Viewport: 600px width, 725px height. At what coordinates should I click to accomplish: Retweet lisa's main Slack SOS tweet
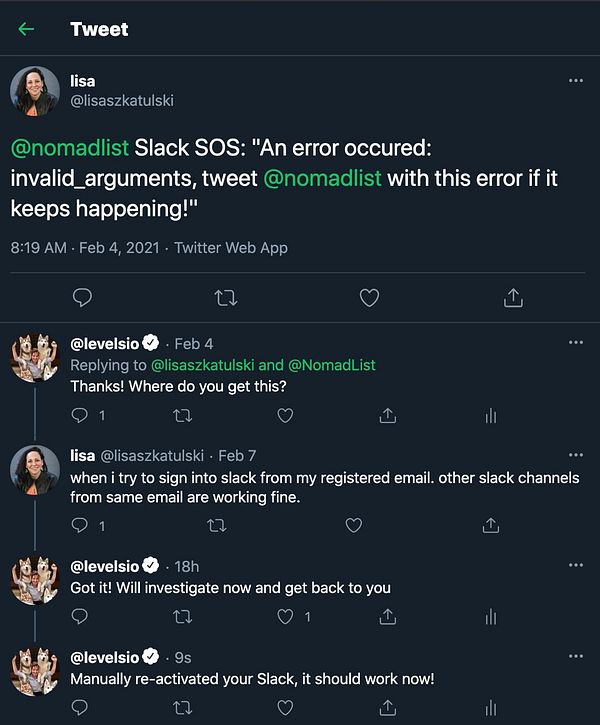(x=227, y=297)
